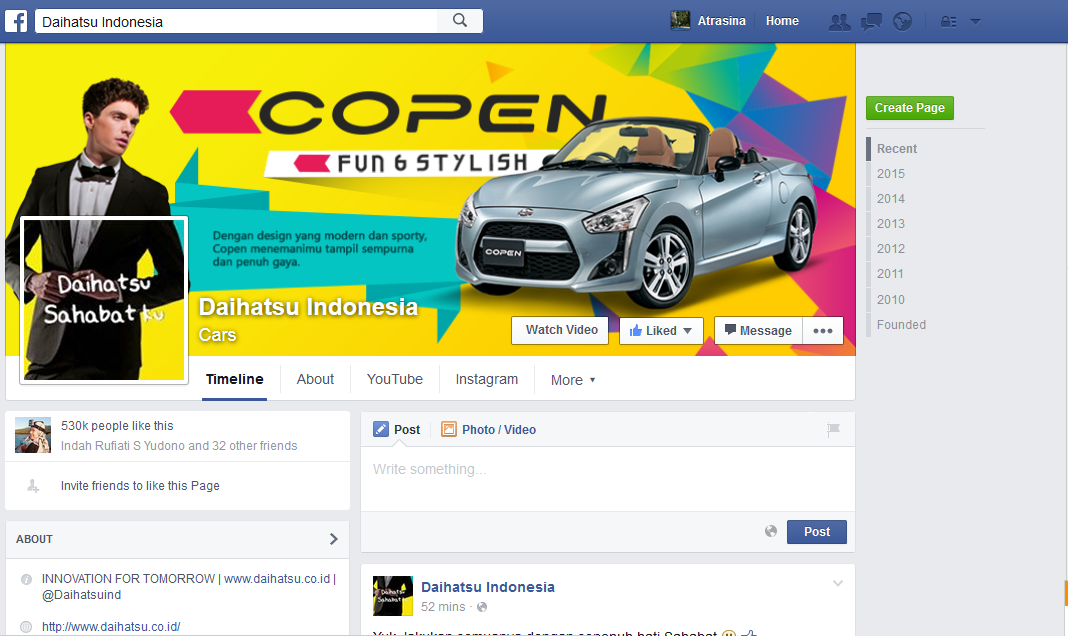The image size is (1068, 636).
Task: Open 530k people like this
Action: coord(117,426)
